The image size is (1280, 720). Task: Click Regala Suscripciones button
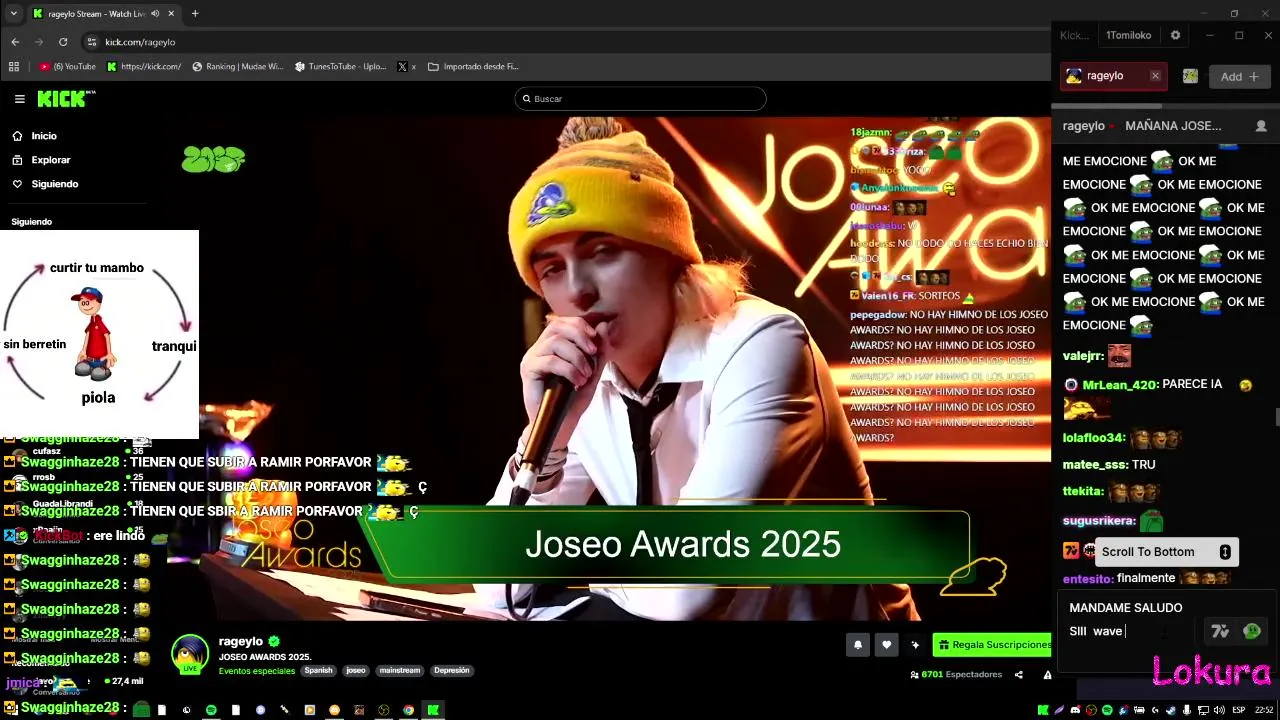coord(992,645)
